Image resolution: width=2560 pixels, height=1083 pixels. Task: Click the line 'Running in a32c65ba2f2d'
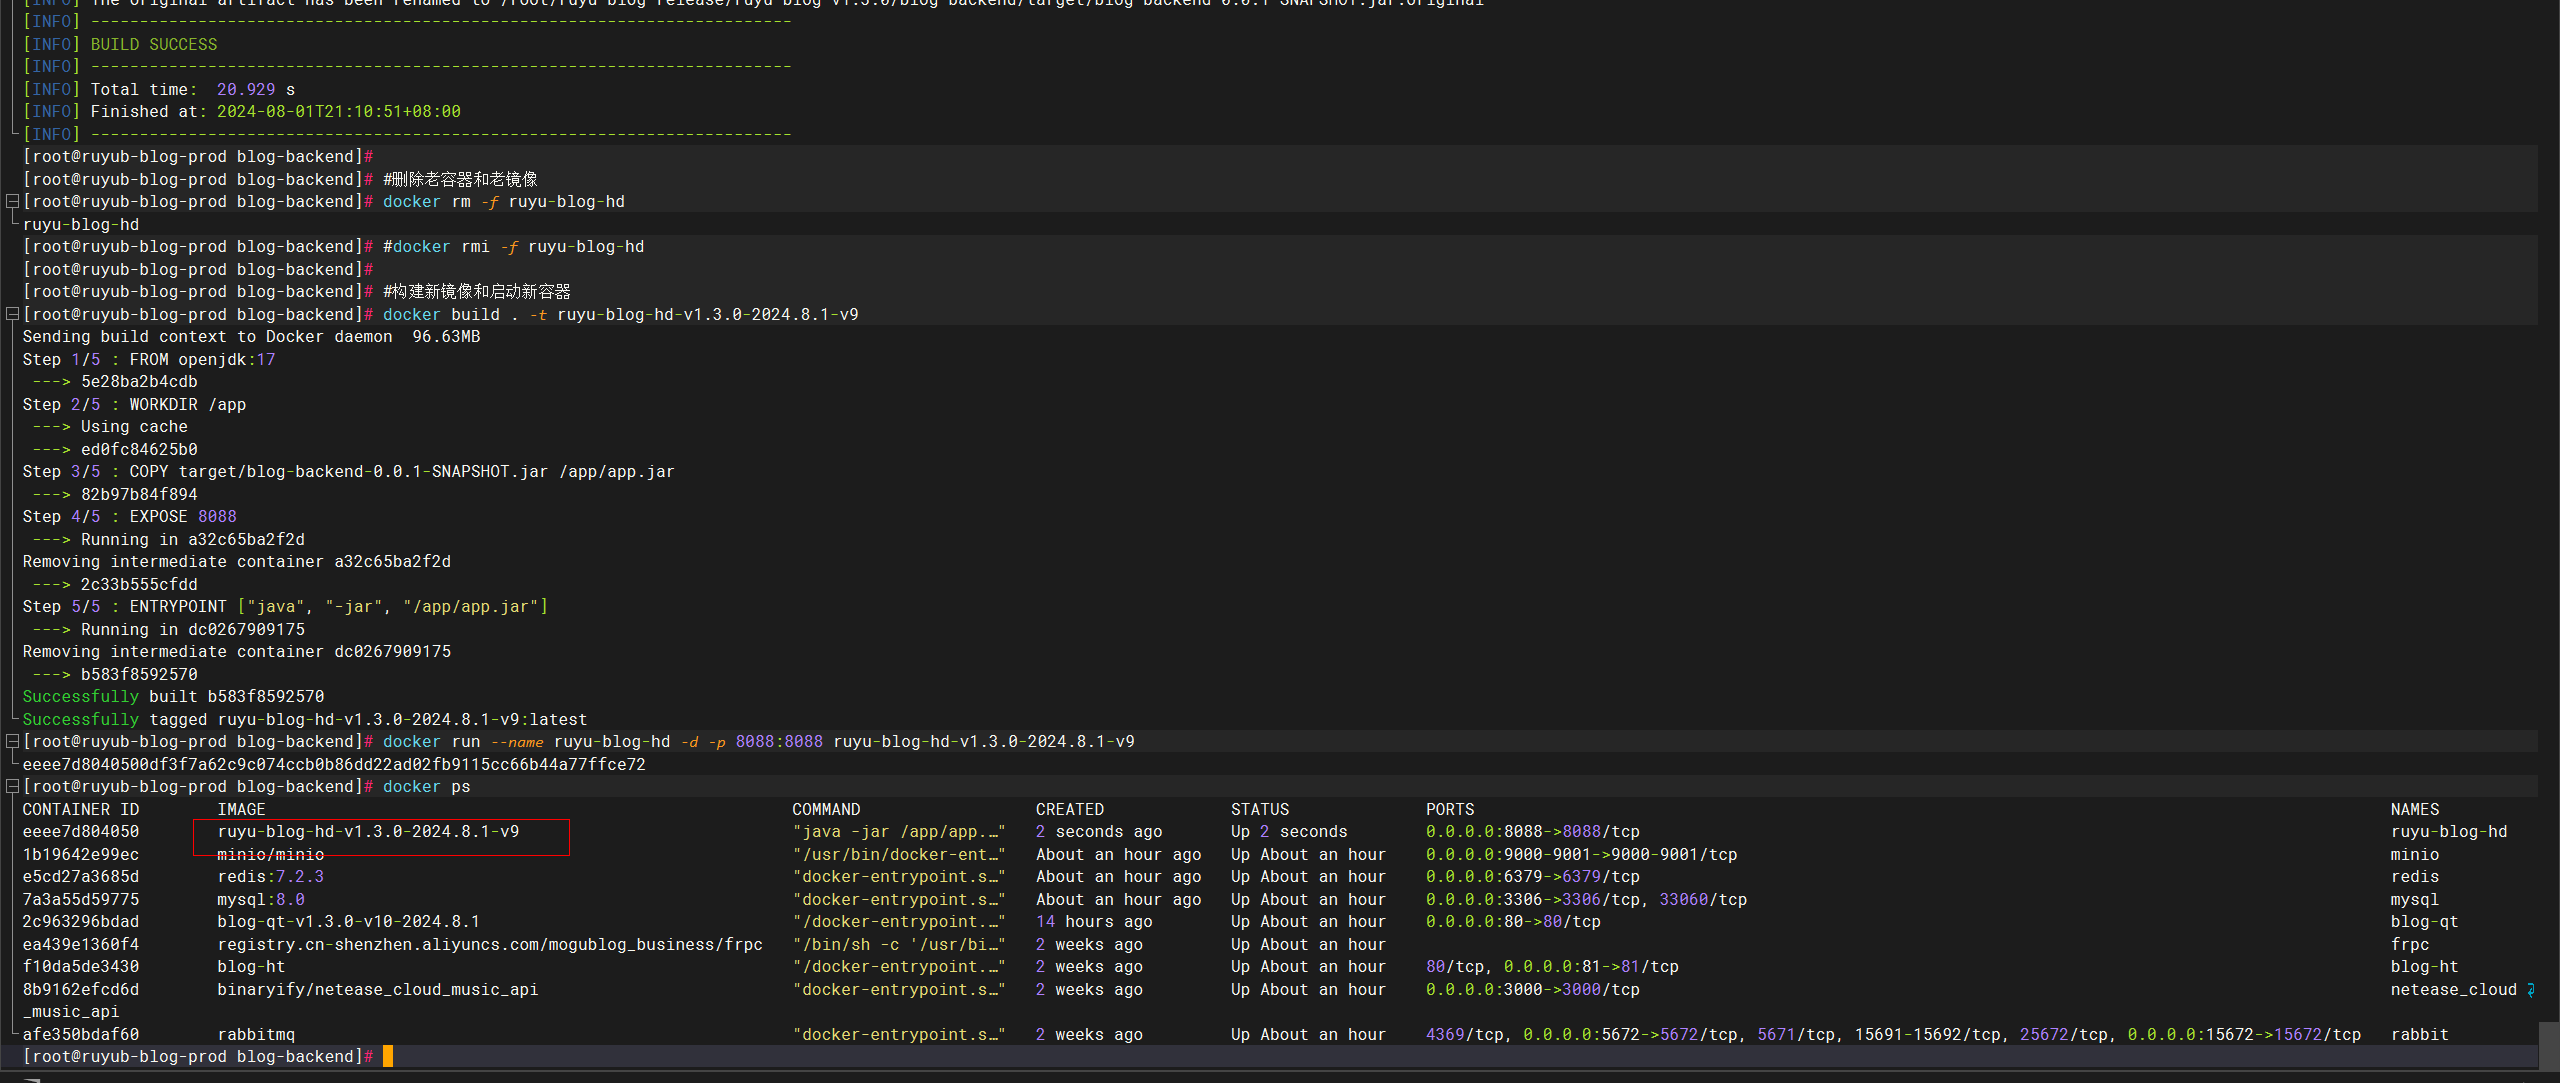pos(193,539)
